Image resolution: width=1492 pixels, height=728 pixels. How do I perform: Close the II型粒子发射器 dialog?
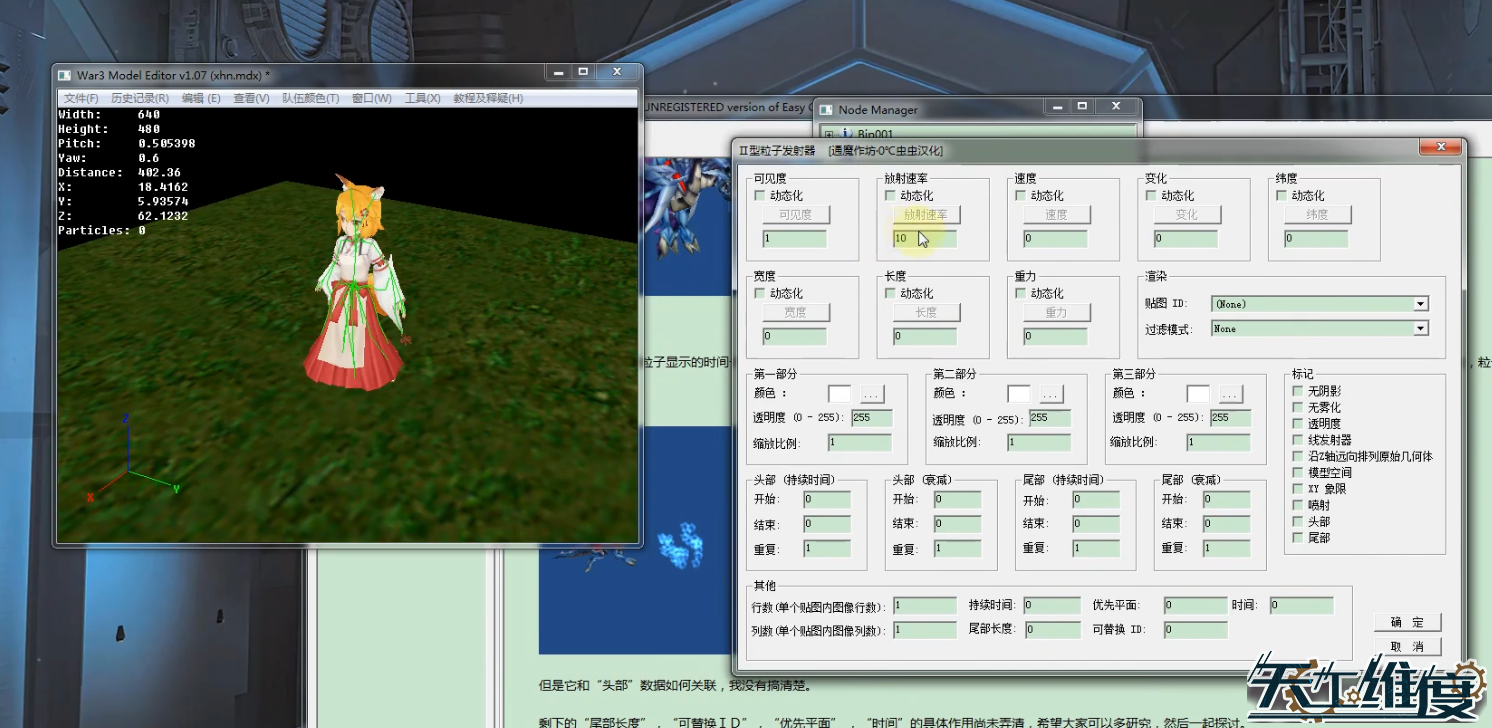click(1440, 148)
